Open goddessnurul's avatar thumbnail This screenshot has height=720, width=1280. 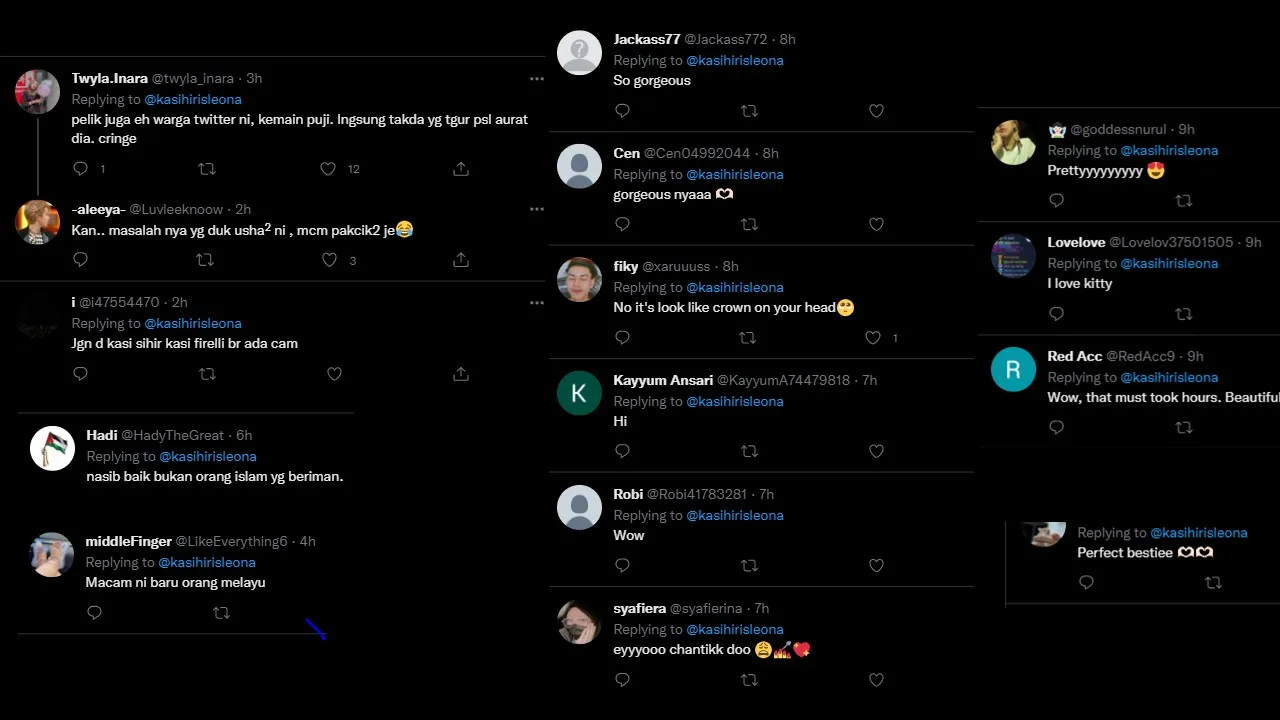[1013, 142]
